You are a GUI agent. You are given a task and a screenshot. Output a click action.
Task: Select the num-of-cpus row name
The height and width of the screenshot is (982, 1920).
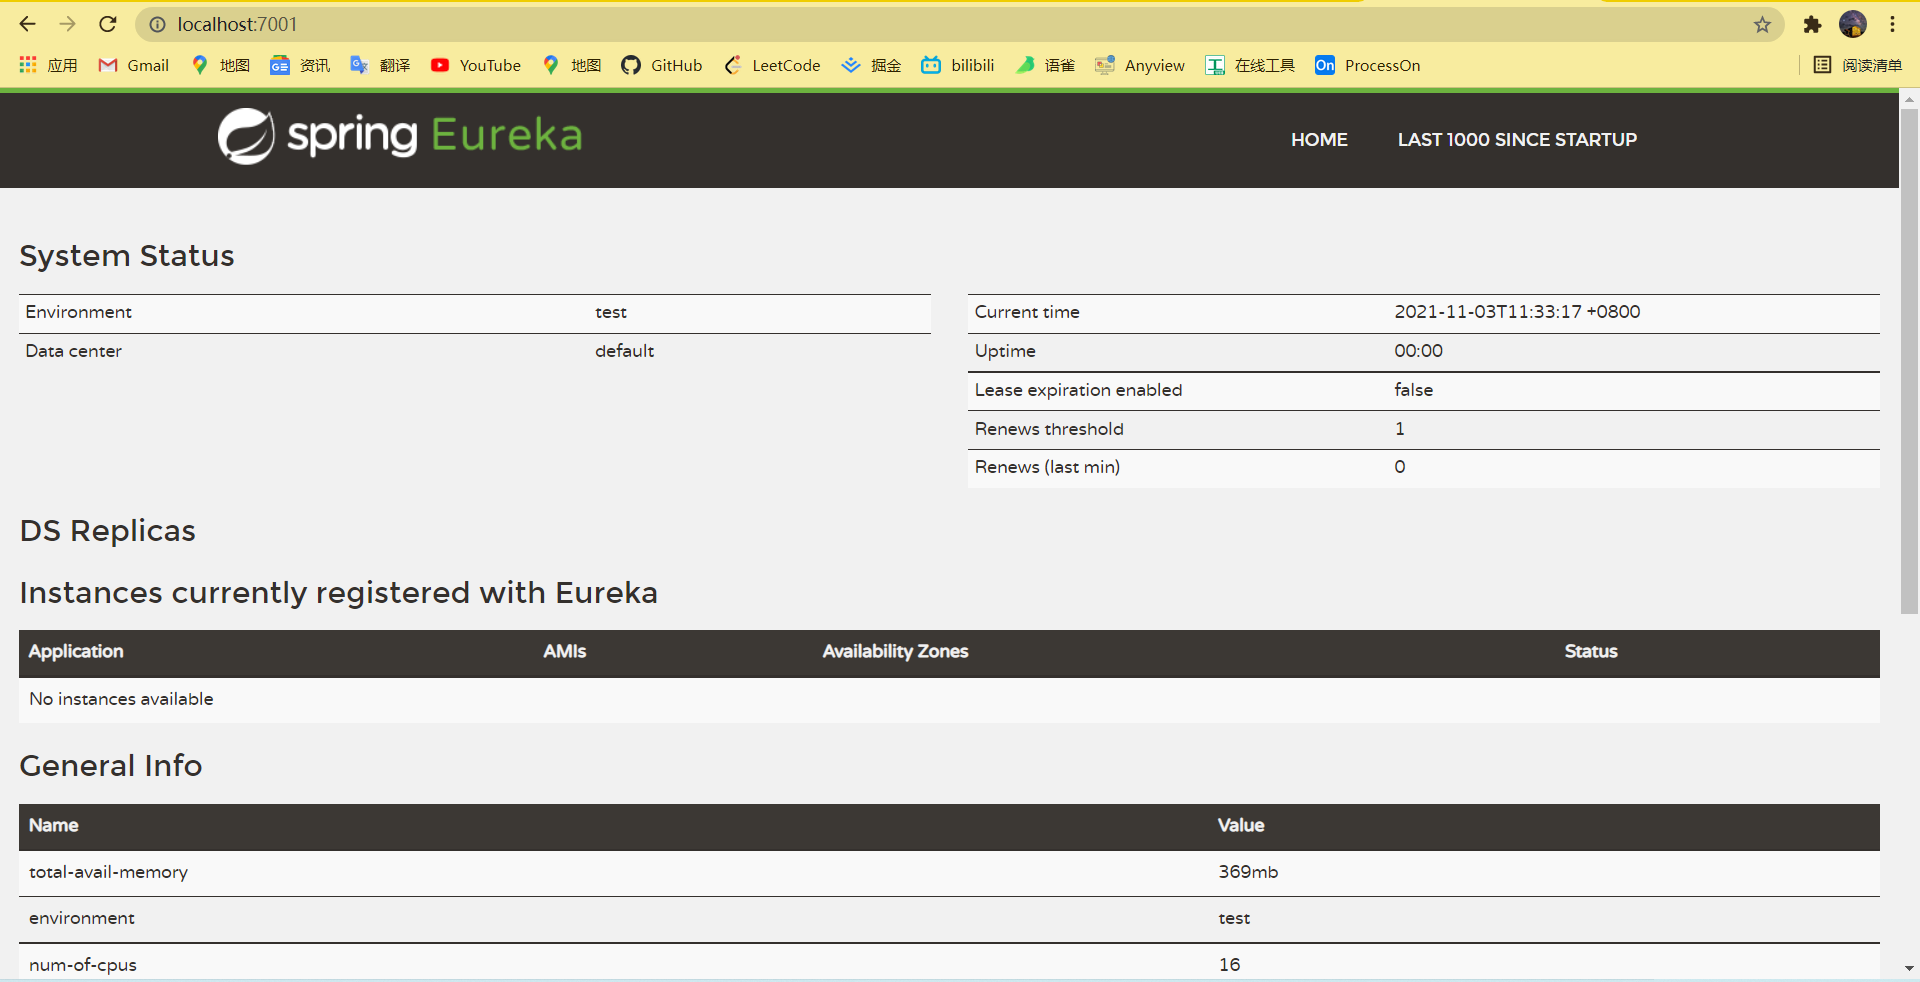coord(83,965)
